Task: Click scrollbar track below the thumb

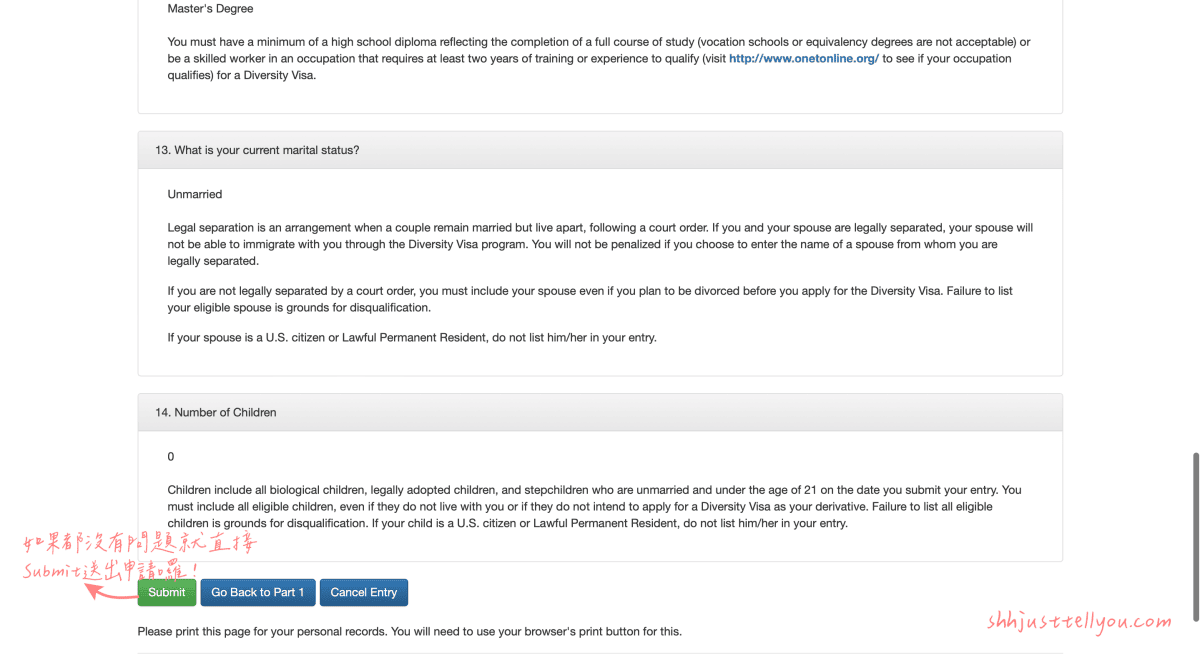Action: click(1194, 638)
